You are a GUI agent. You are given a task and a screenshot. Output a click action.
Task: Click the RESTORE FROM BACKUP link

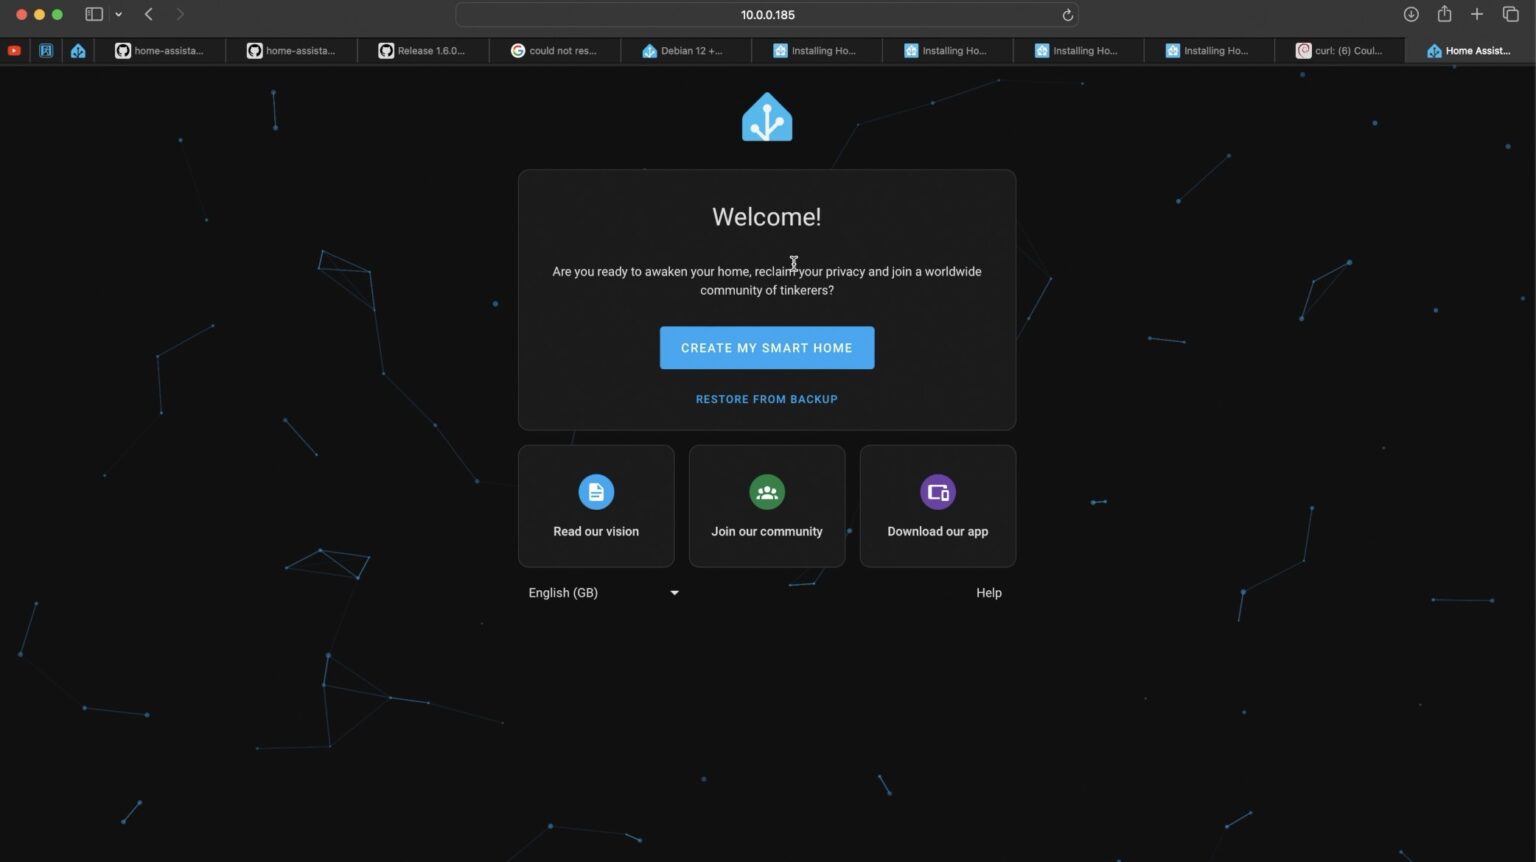click(766, 398)
